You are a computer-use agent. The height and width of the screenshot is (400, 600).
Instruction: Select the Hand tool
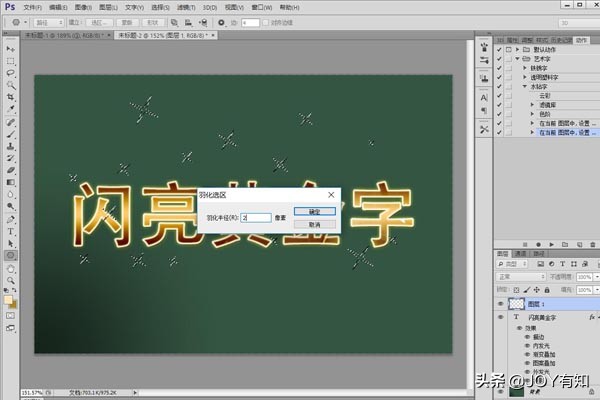click(x=10, y=269)
